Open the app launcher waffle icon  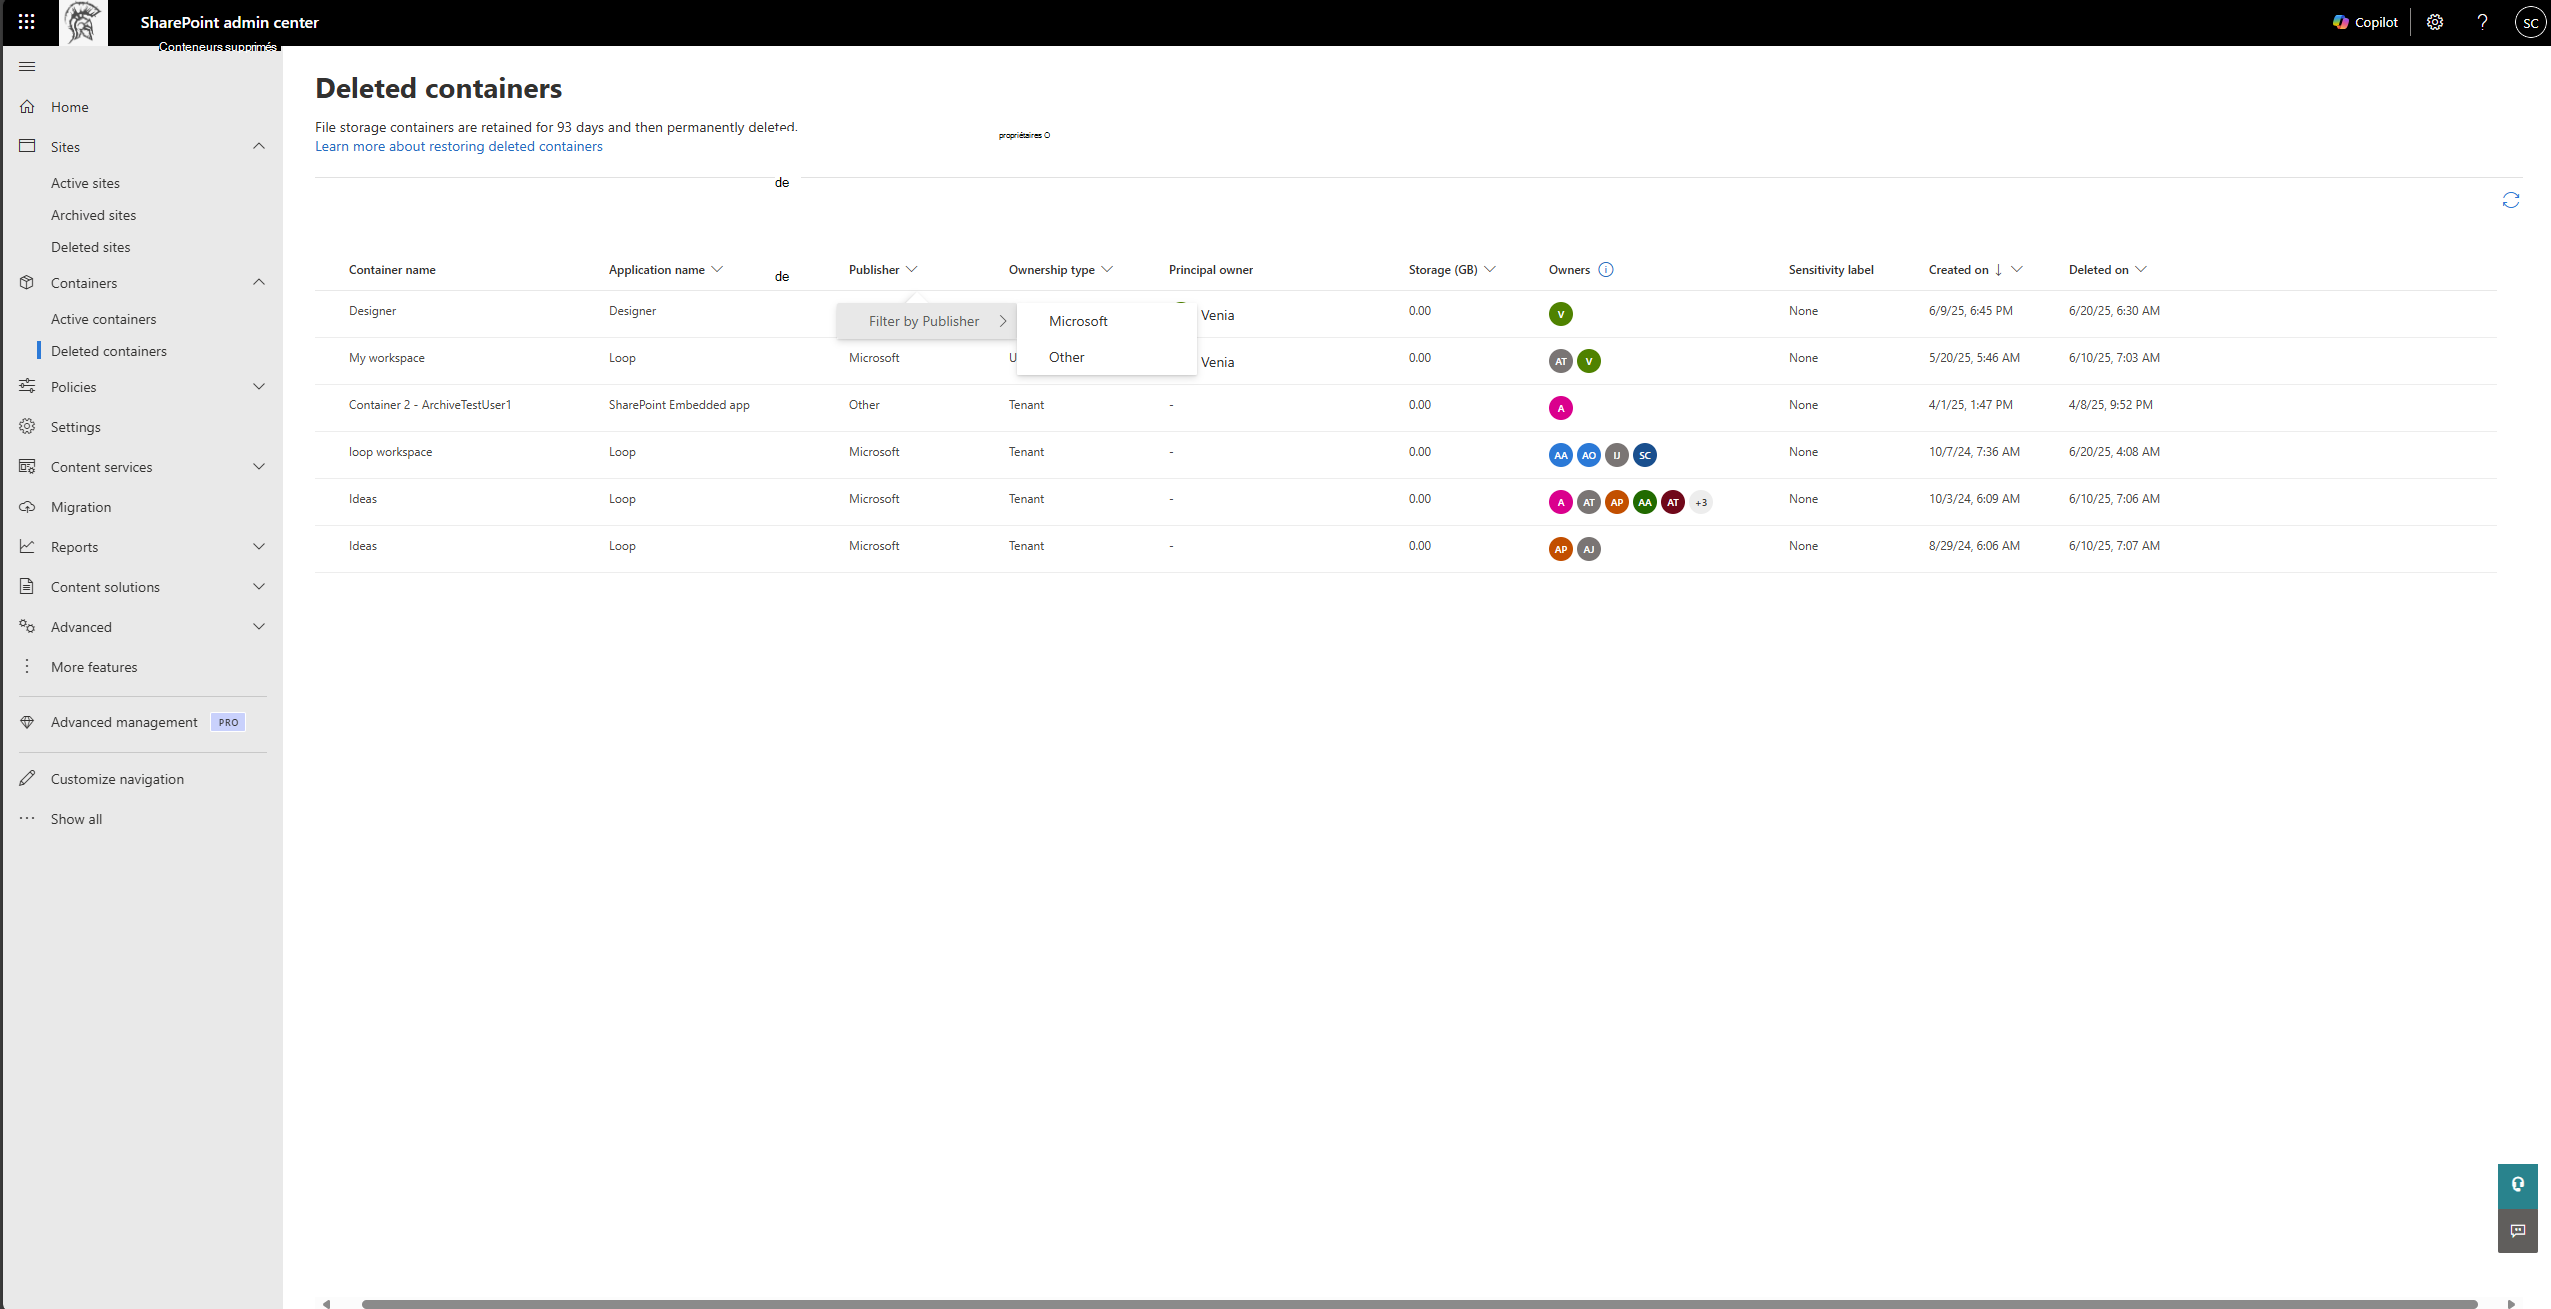pos(27,22)
